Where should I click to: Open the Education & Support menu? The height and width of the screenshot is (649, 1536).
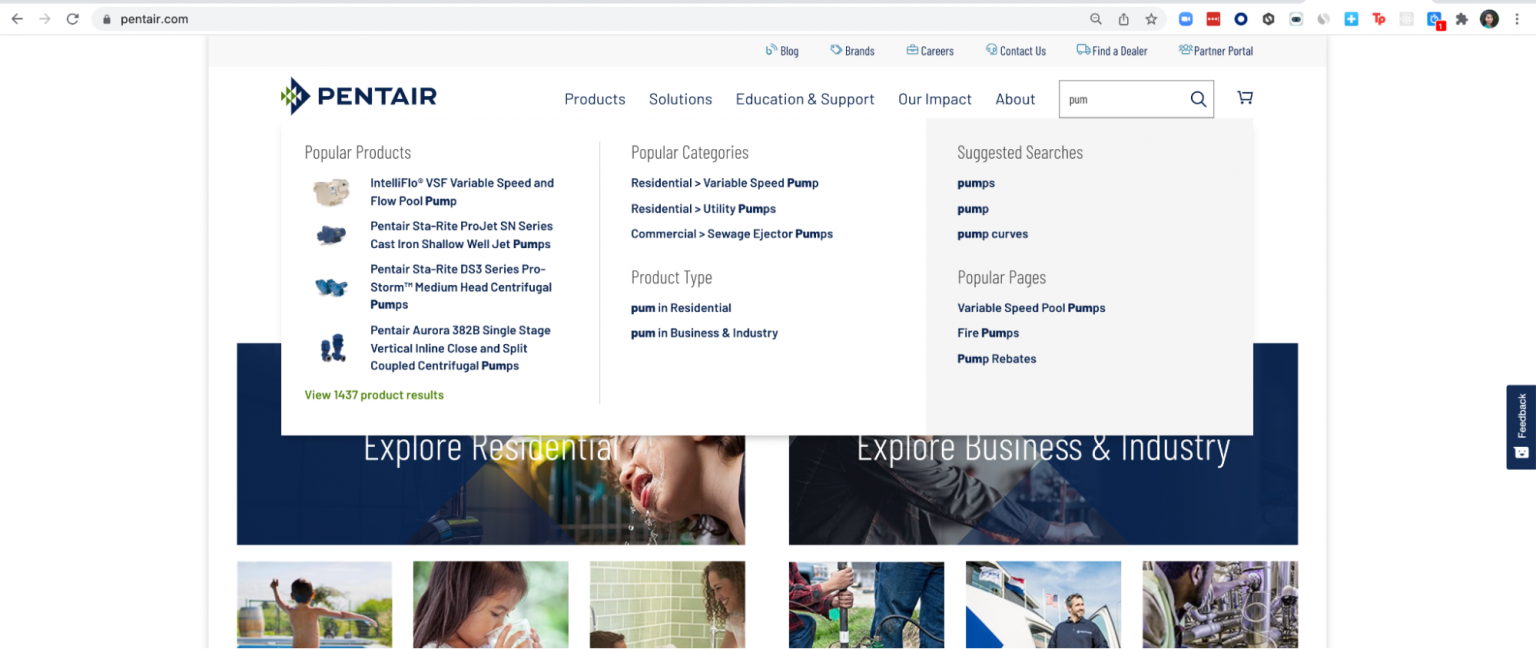[805, 99]
